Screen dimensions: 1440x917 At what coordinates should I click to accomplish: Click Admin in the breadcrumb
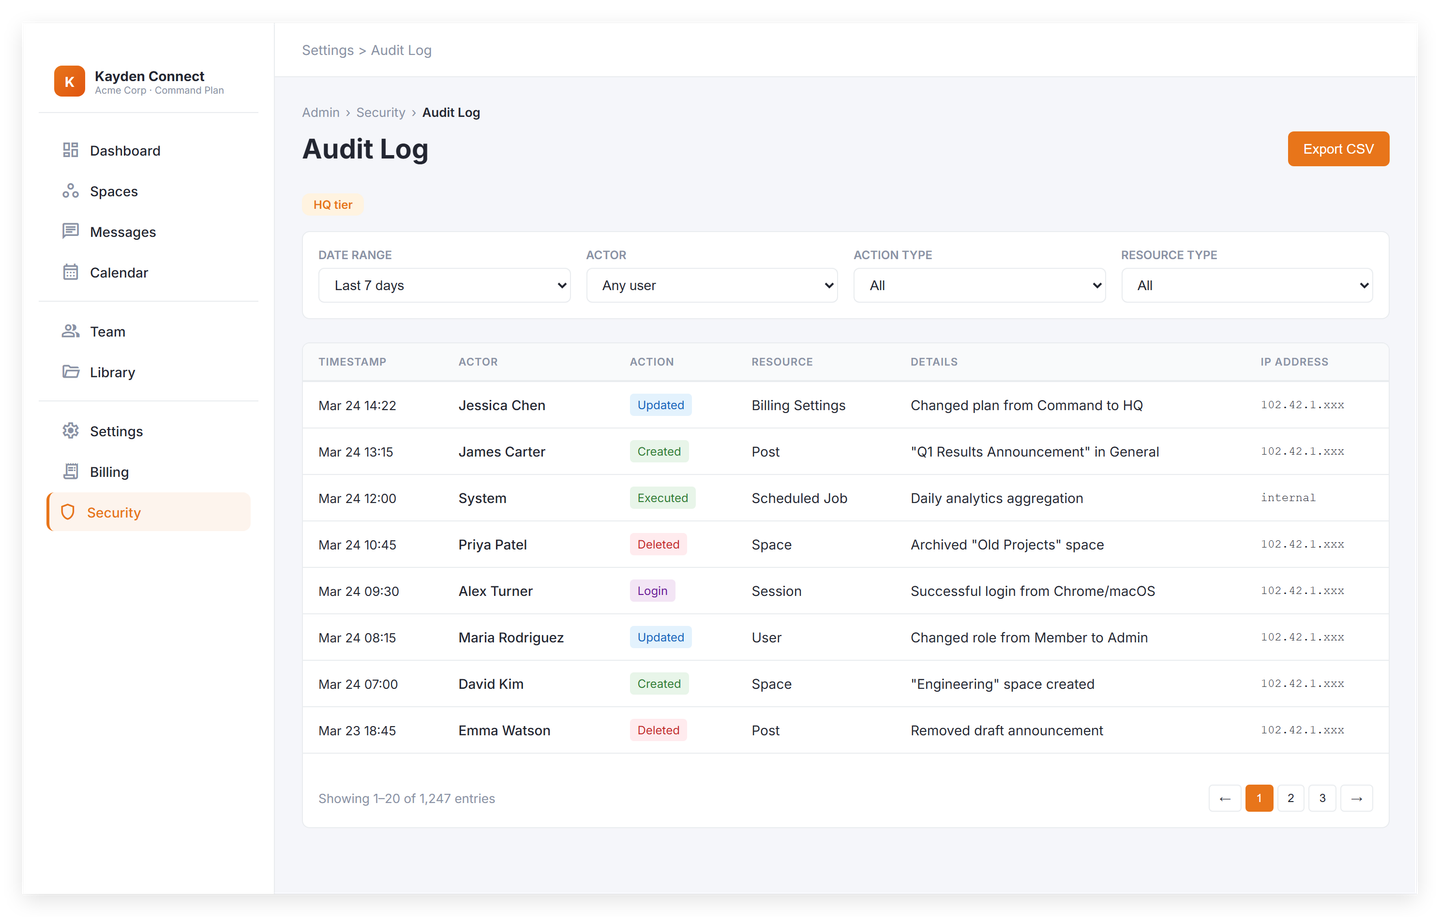[321, 112]
